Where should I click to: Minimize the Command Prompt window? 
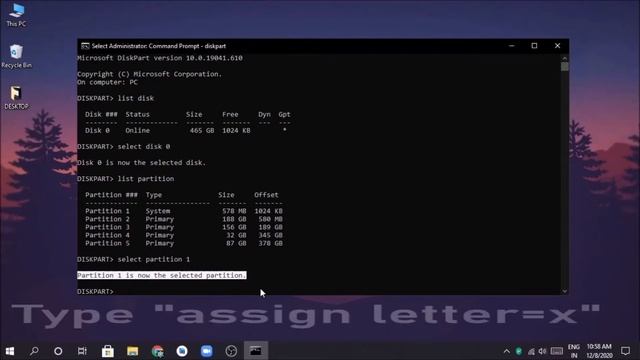511,46
